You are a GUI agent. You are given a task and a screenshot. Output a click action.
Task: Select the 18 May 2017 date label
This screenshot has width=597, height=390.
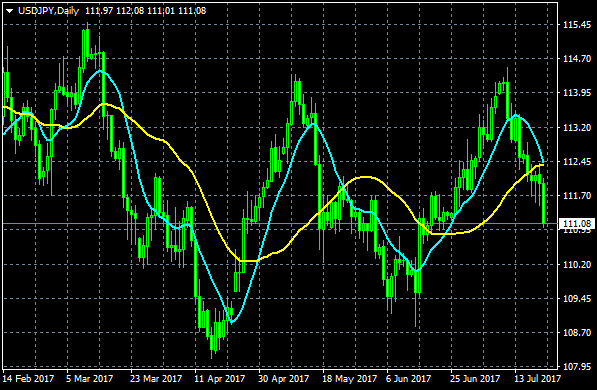point(349,379)
